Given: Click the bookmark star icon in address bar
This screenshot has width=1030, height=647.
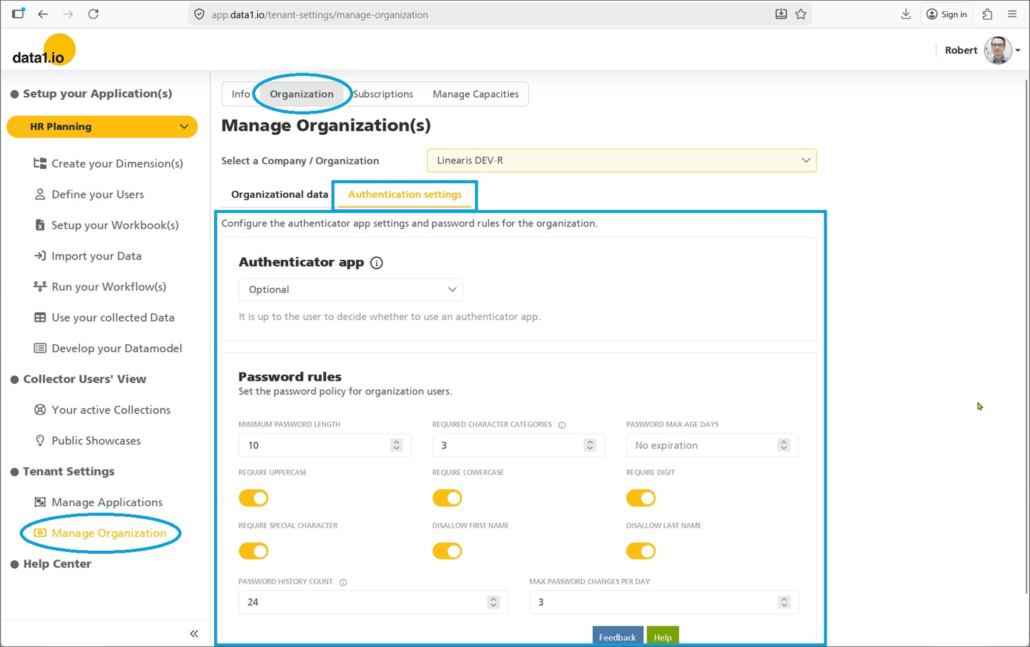Looking at the screenshot, I should pos(800,14).
